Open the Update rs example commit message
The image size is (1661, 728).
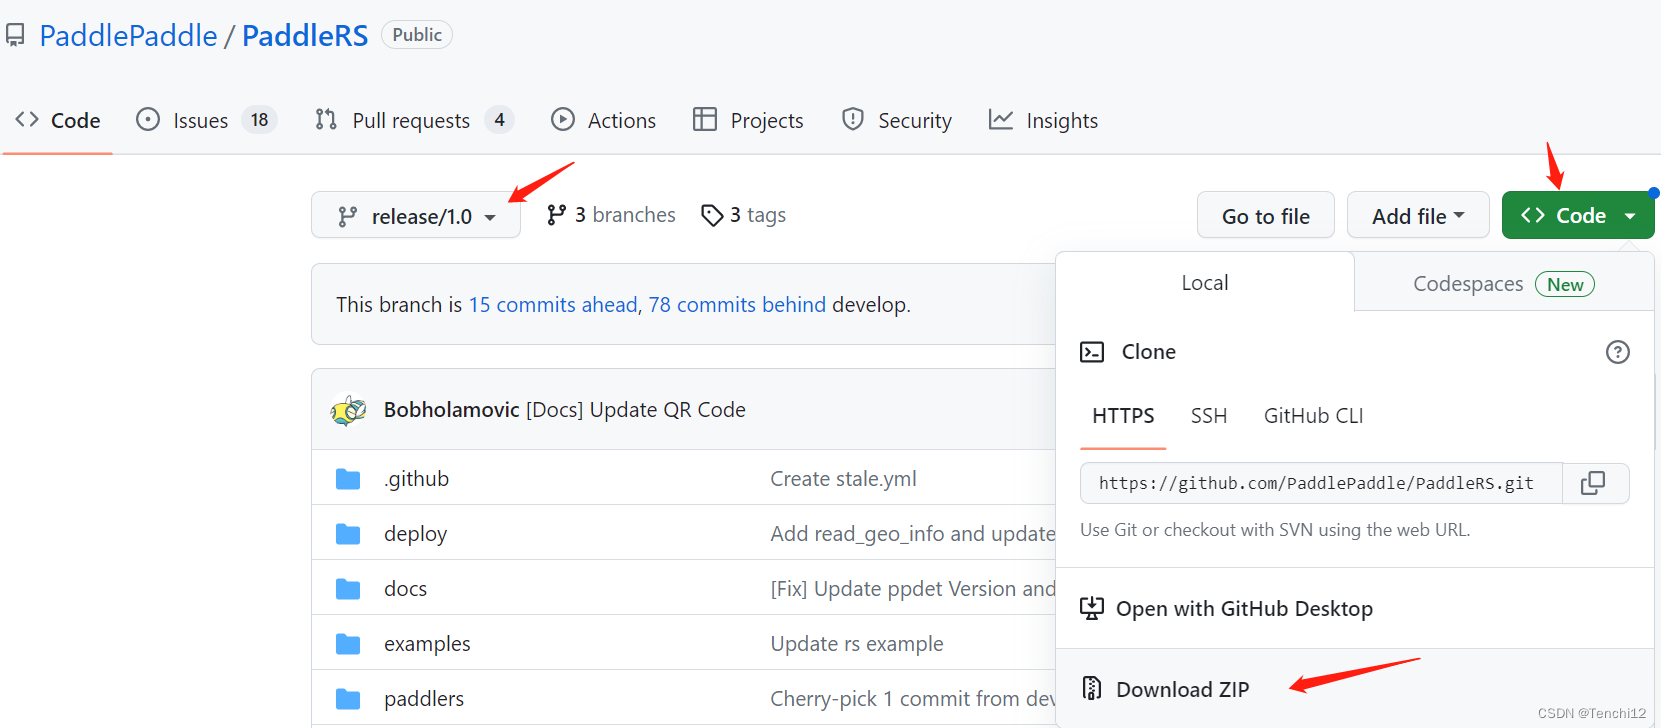pyautogui.click(x=857, y=644)
